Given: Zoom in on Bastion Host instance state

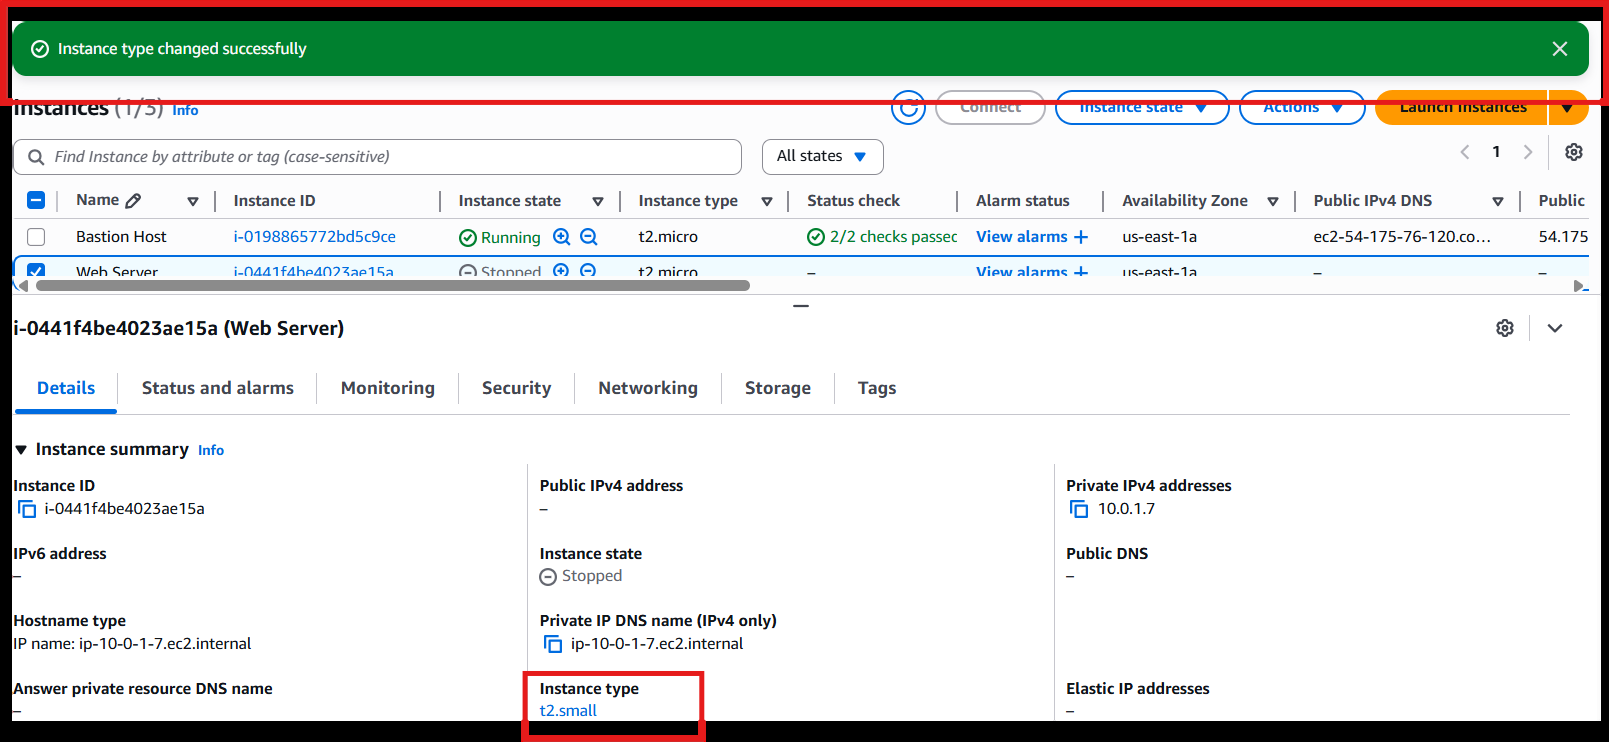Looking at the screenshot, I should coord(562,237).
